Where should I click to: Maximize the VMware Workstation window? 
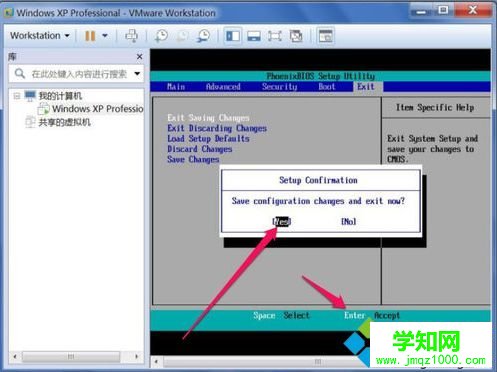tap(443, 11)
